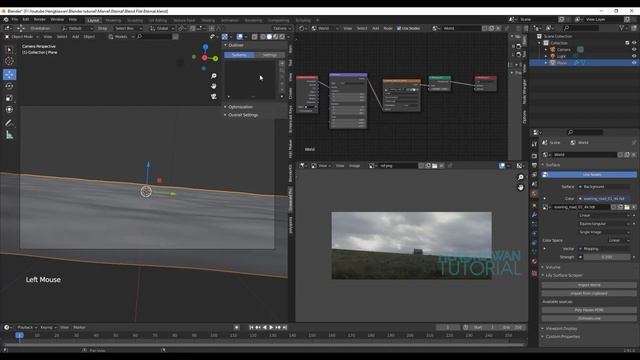
Task: Open the Render menu
Action: tap(40, 20)
